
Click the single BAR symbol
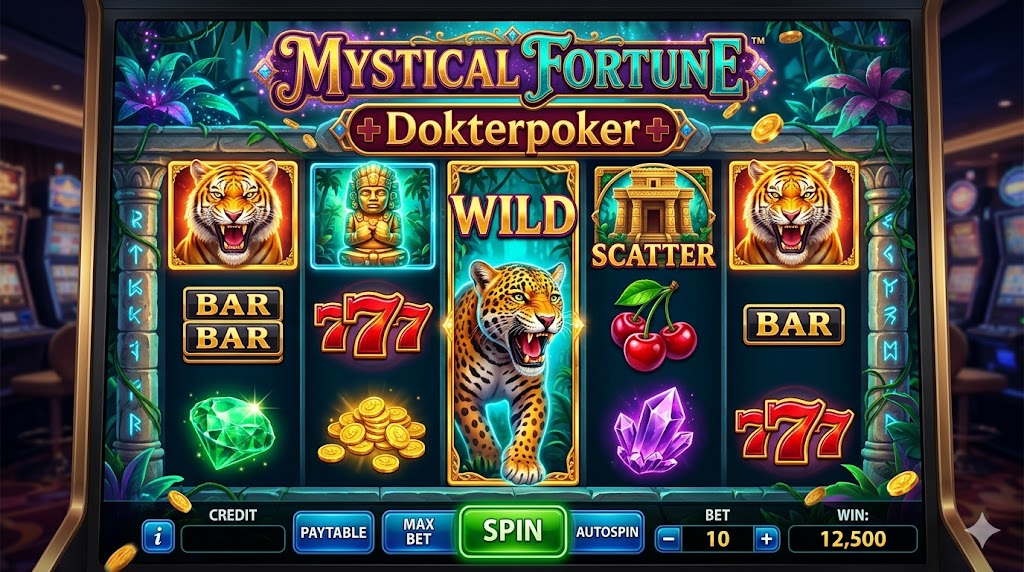click(x=793, y=325)
